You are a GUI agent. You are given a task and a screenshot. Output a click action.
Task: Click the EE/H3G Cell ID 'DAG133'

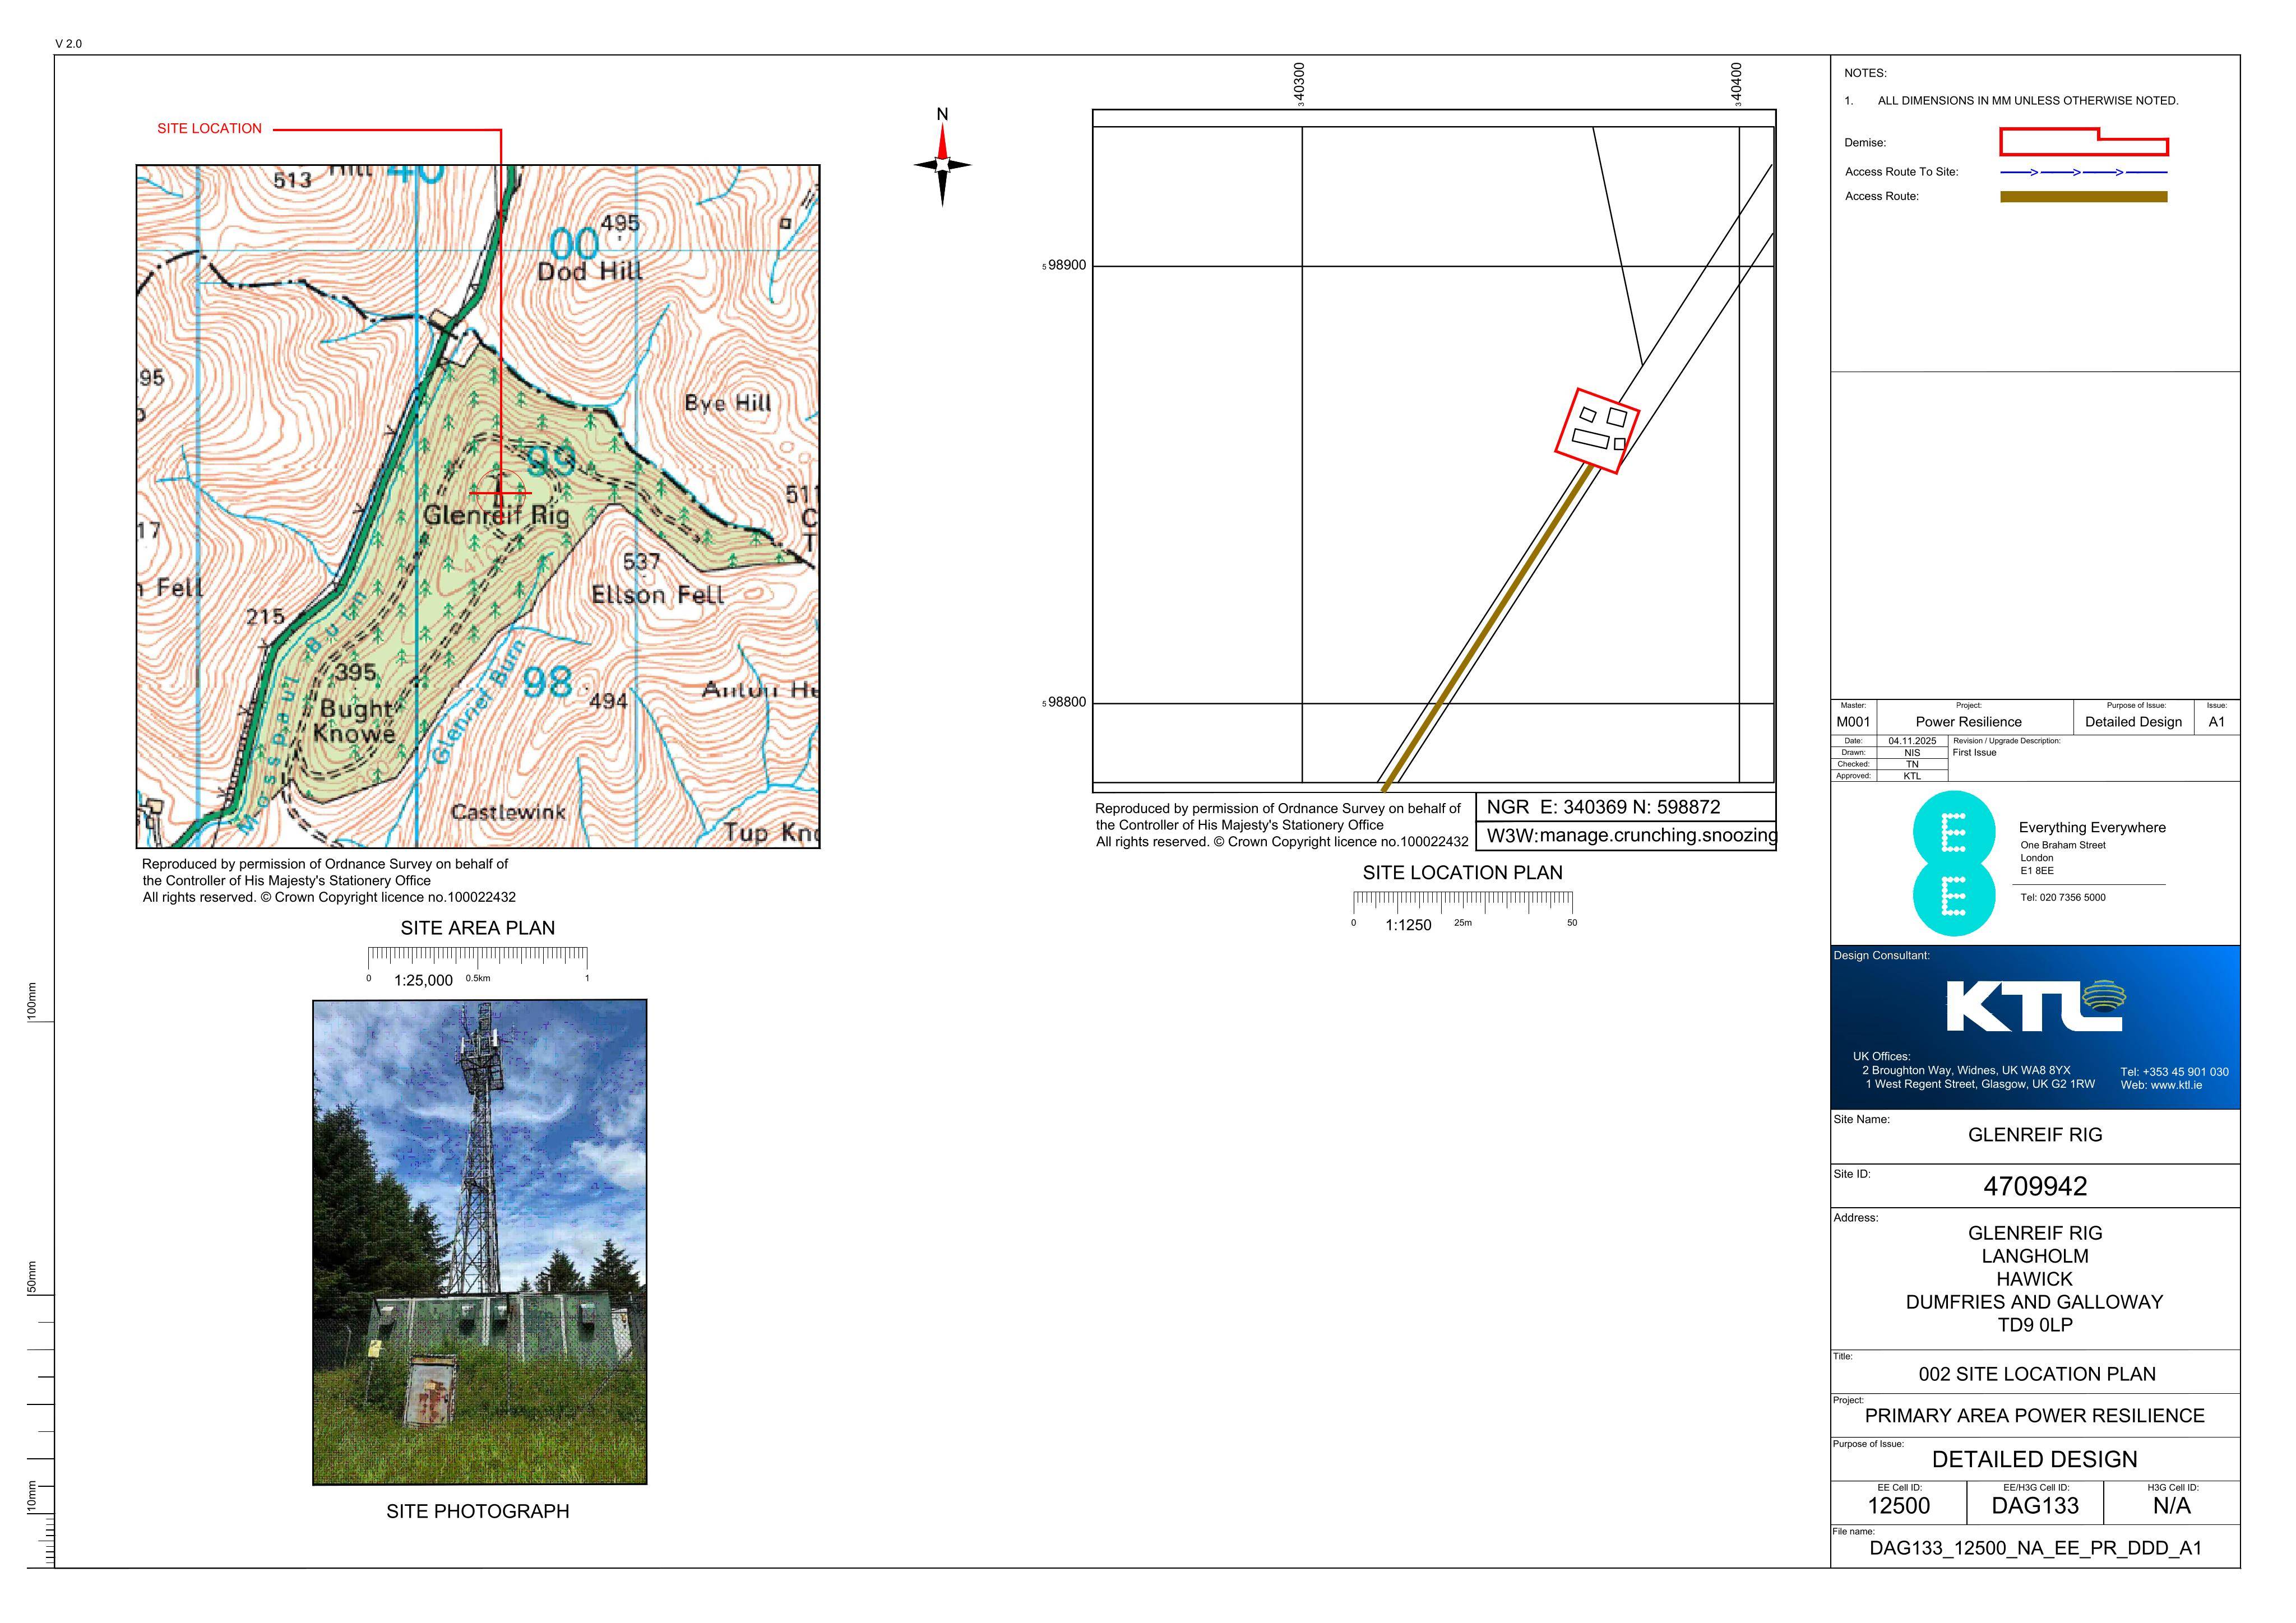pos(2035,1506)
